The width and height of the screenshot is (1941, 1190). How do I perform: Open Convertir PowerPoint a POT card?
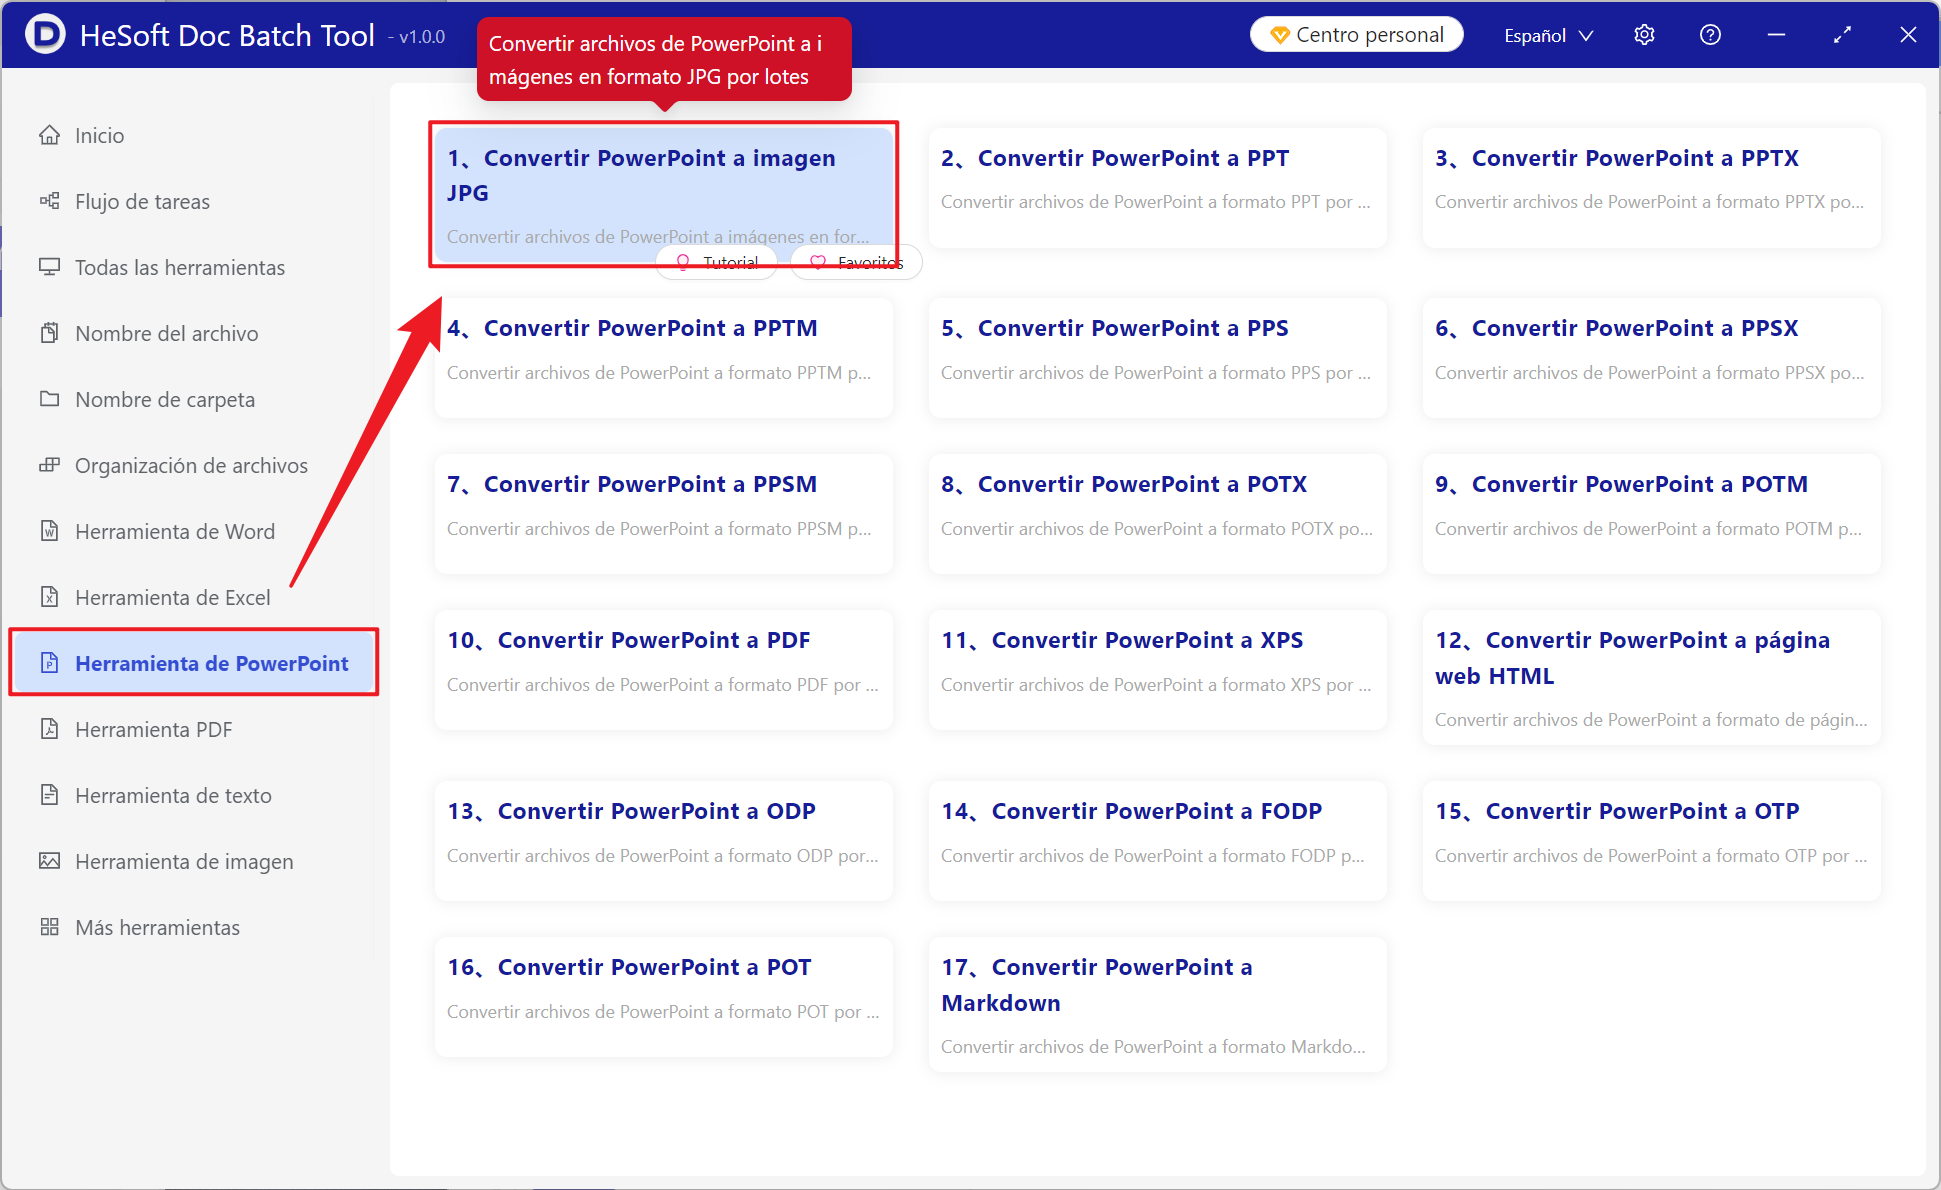point(663,996)
